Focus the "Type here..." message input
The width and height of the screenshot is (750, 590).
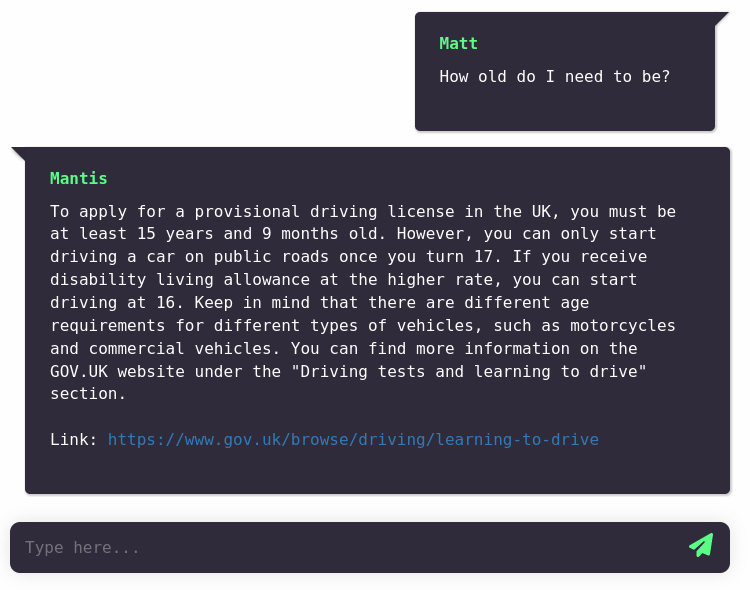(340, 548)
